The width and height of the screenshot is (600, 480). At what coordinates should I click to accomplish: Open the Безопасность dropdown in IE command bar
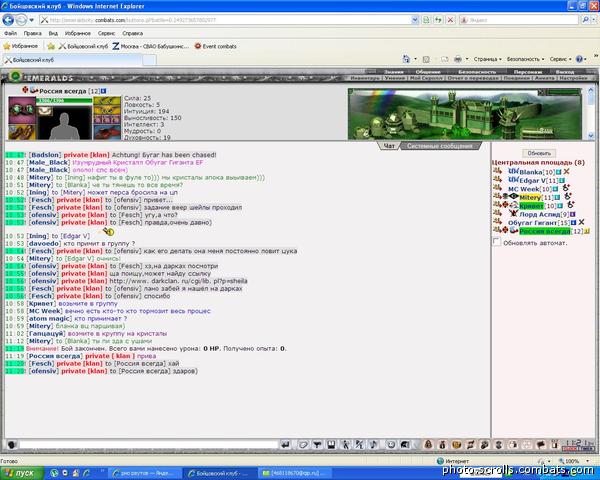tap(525, 59)
